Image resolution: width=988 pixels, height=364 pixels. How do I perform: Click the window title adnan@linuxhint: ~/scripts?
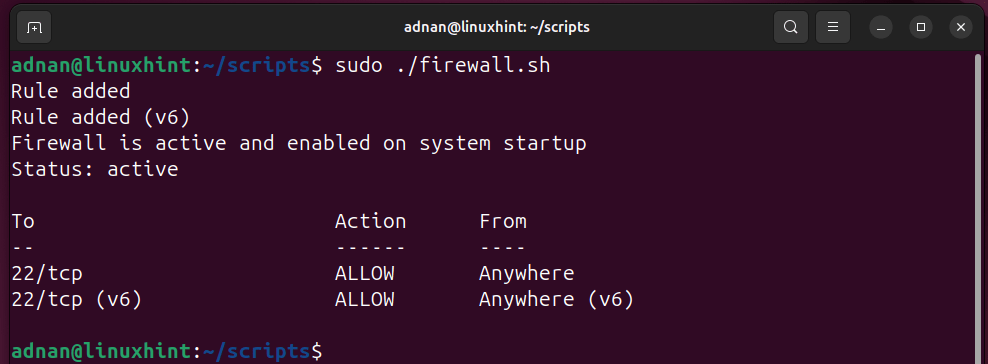(x=497, y=27)
